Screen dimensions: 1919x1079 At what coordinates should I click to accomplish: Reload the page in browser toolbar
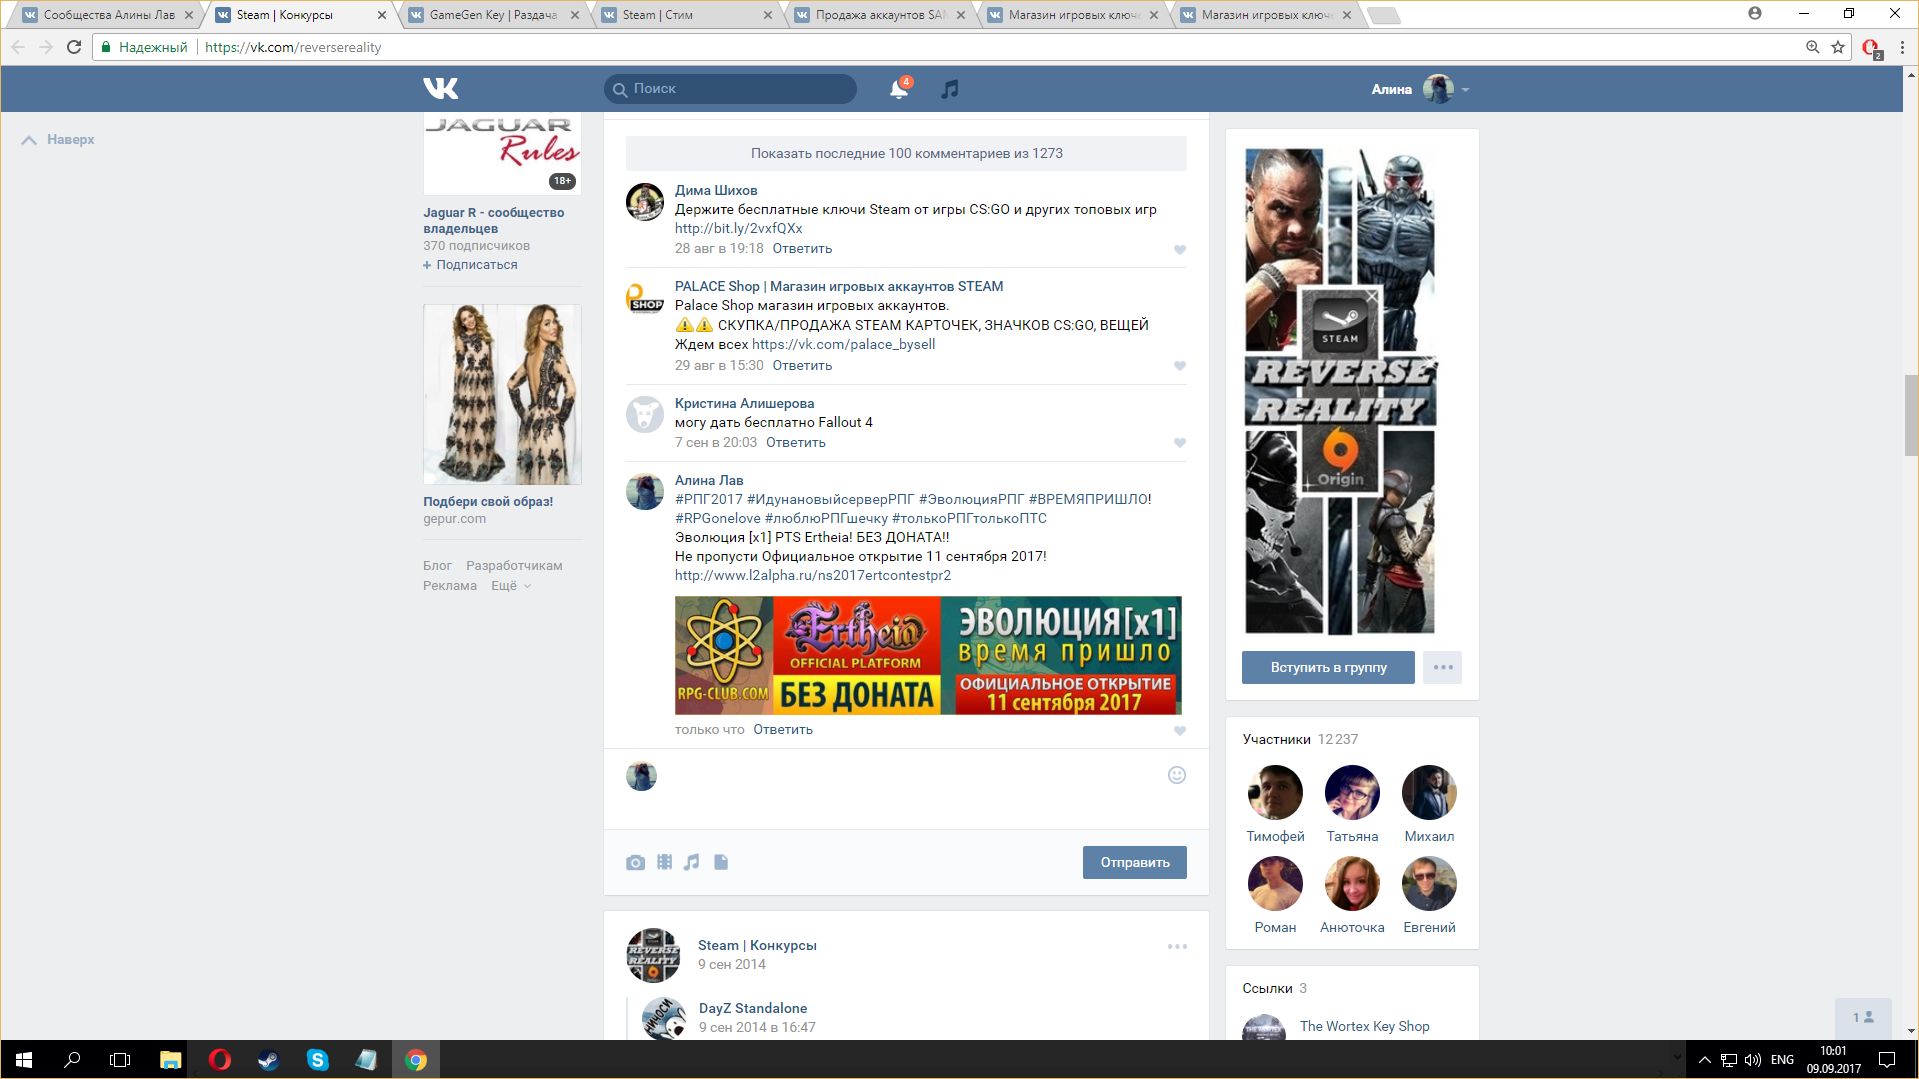click(x=74, y=47)
